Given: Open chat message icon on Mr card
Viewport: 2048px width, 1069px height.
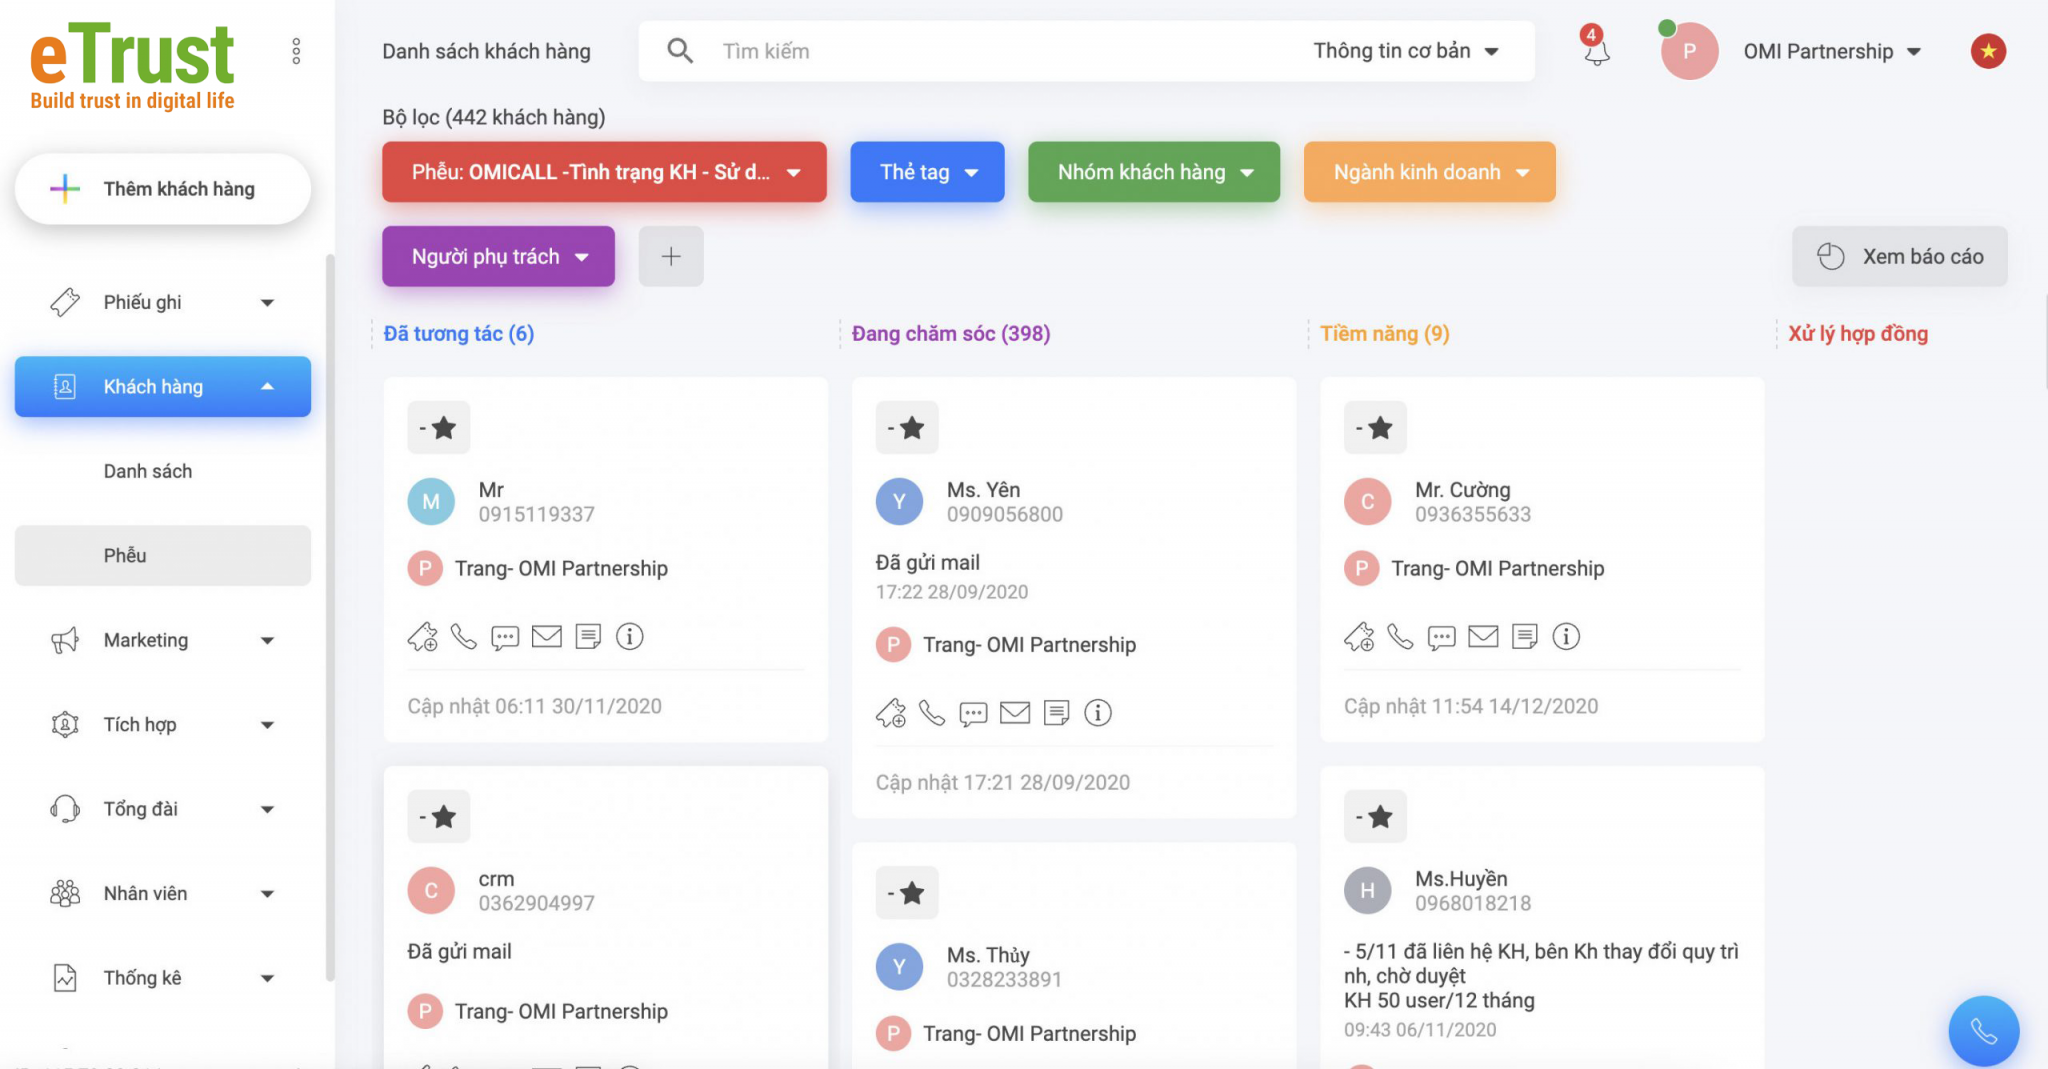Looking at the screenshot, I should (505, 637).
